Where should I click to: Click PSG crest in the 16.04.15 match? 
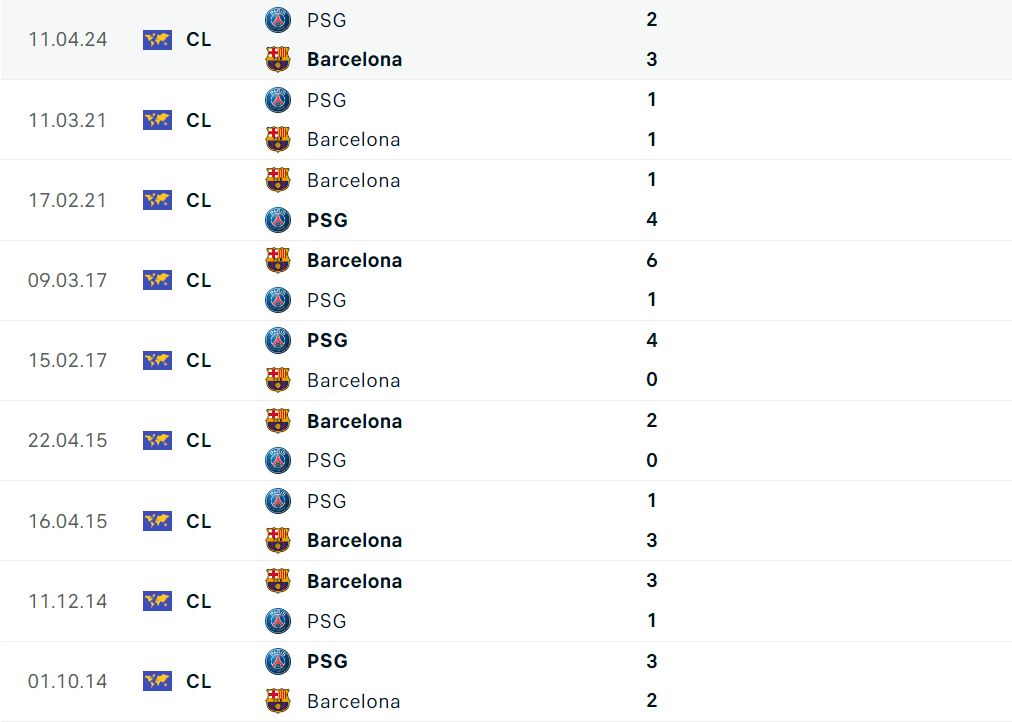(x=277, y=501)
